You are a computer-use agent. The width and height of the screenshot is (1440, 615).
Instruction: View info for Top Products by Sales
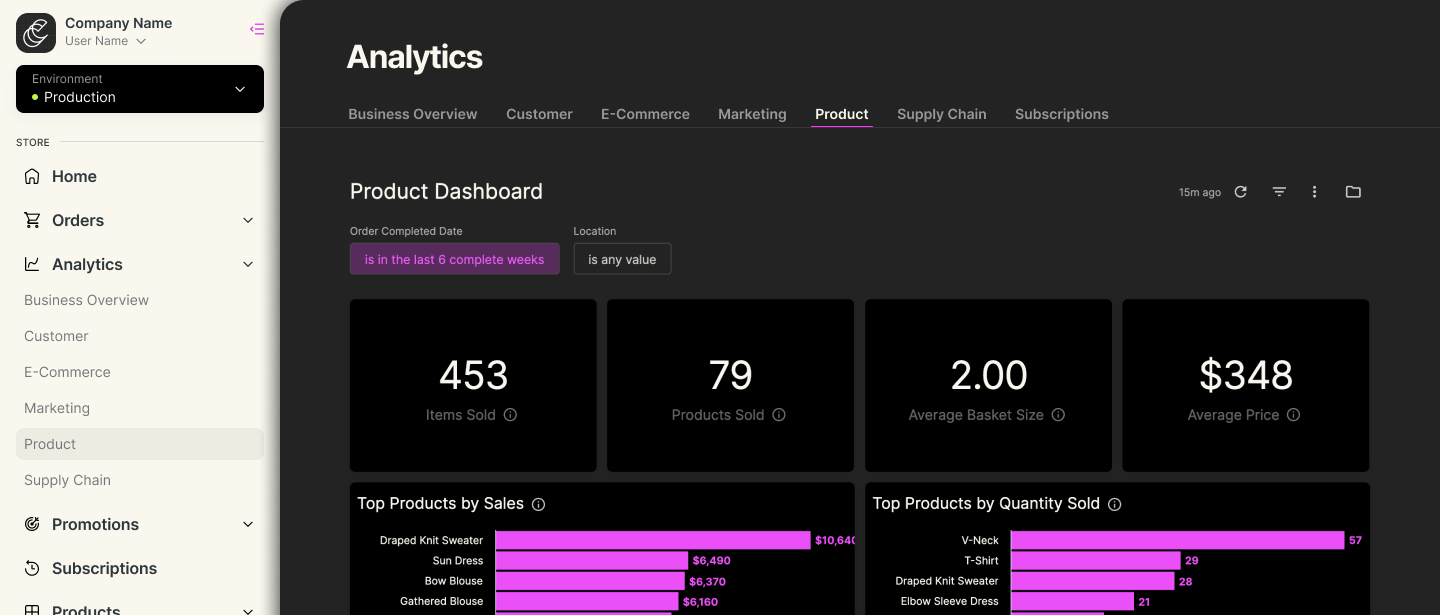pos(538,504)
